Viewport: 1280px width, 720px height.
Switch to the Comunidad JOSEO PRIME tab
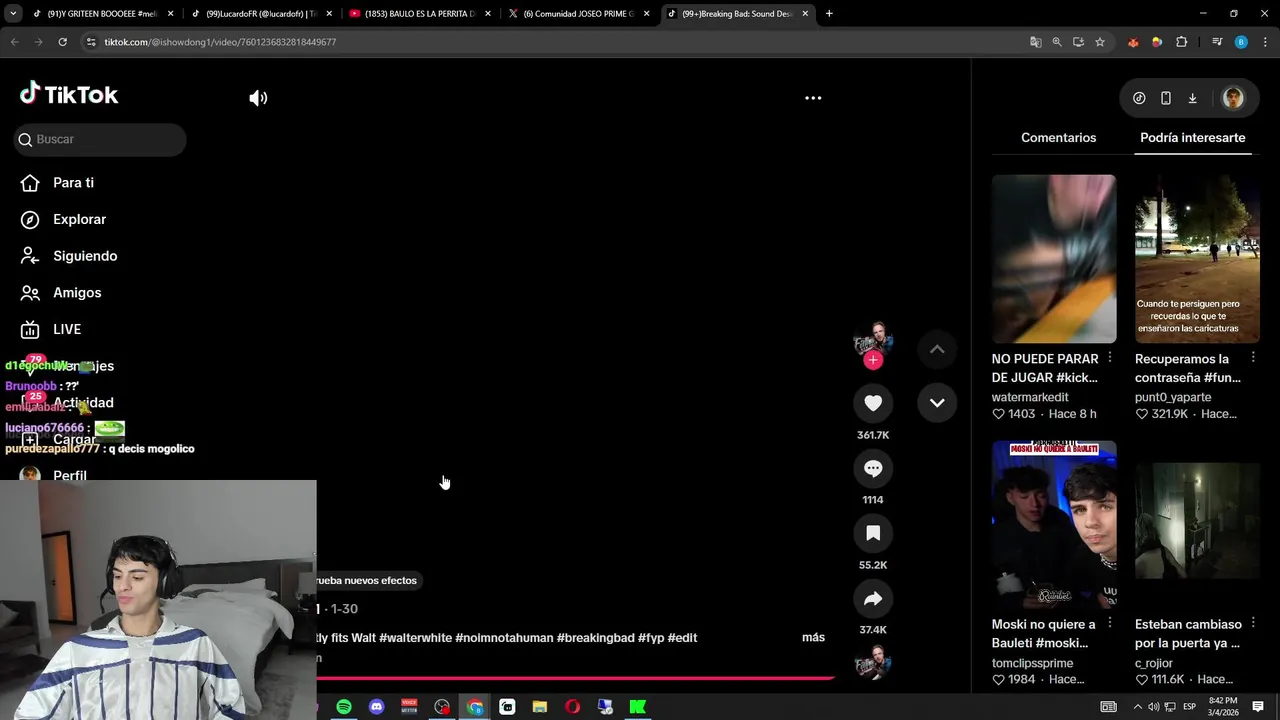click(578, 14)
